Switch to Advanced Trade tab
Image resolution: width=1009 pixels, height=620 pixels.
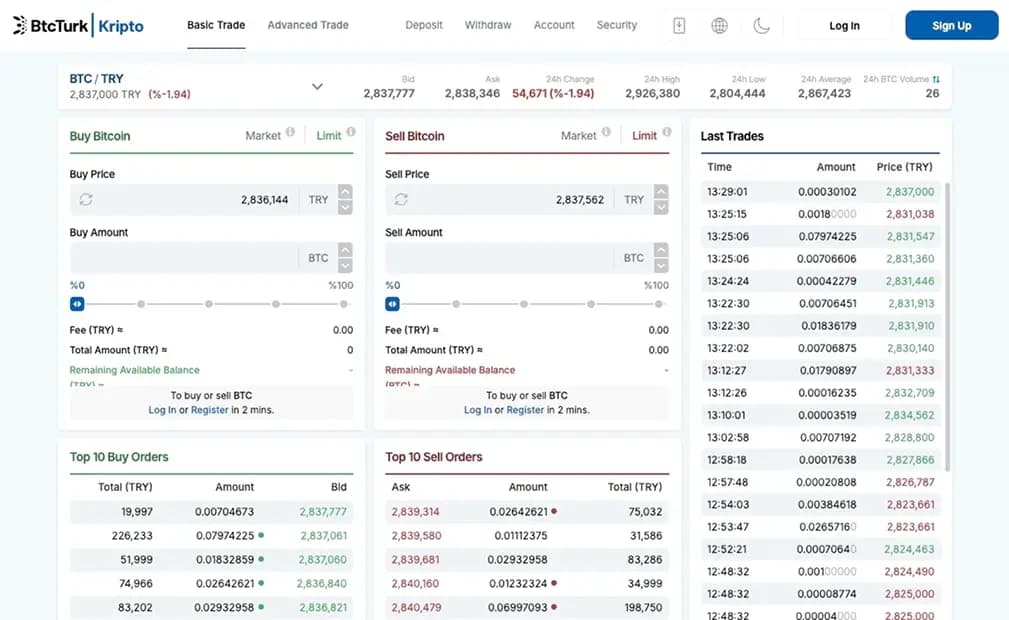308,25
